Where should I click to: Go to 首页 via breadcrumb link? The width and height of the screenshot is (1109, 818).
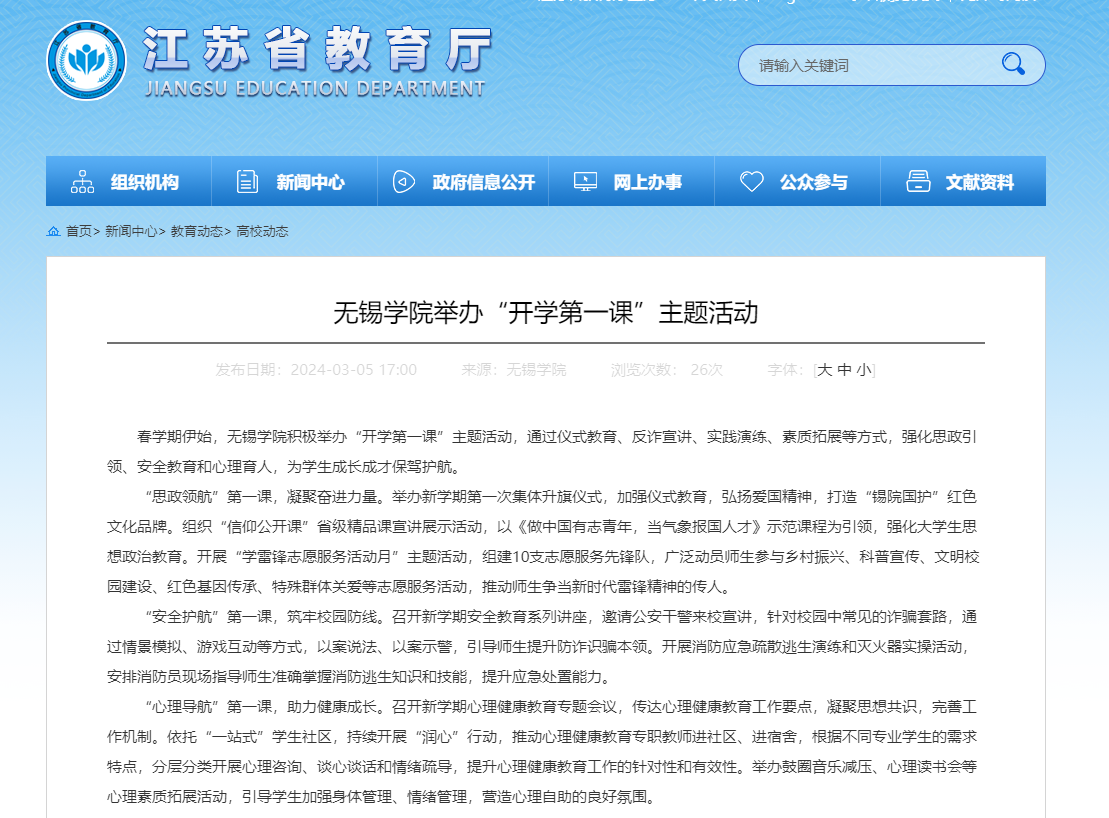(79, 231)
